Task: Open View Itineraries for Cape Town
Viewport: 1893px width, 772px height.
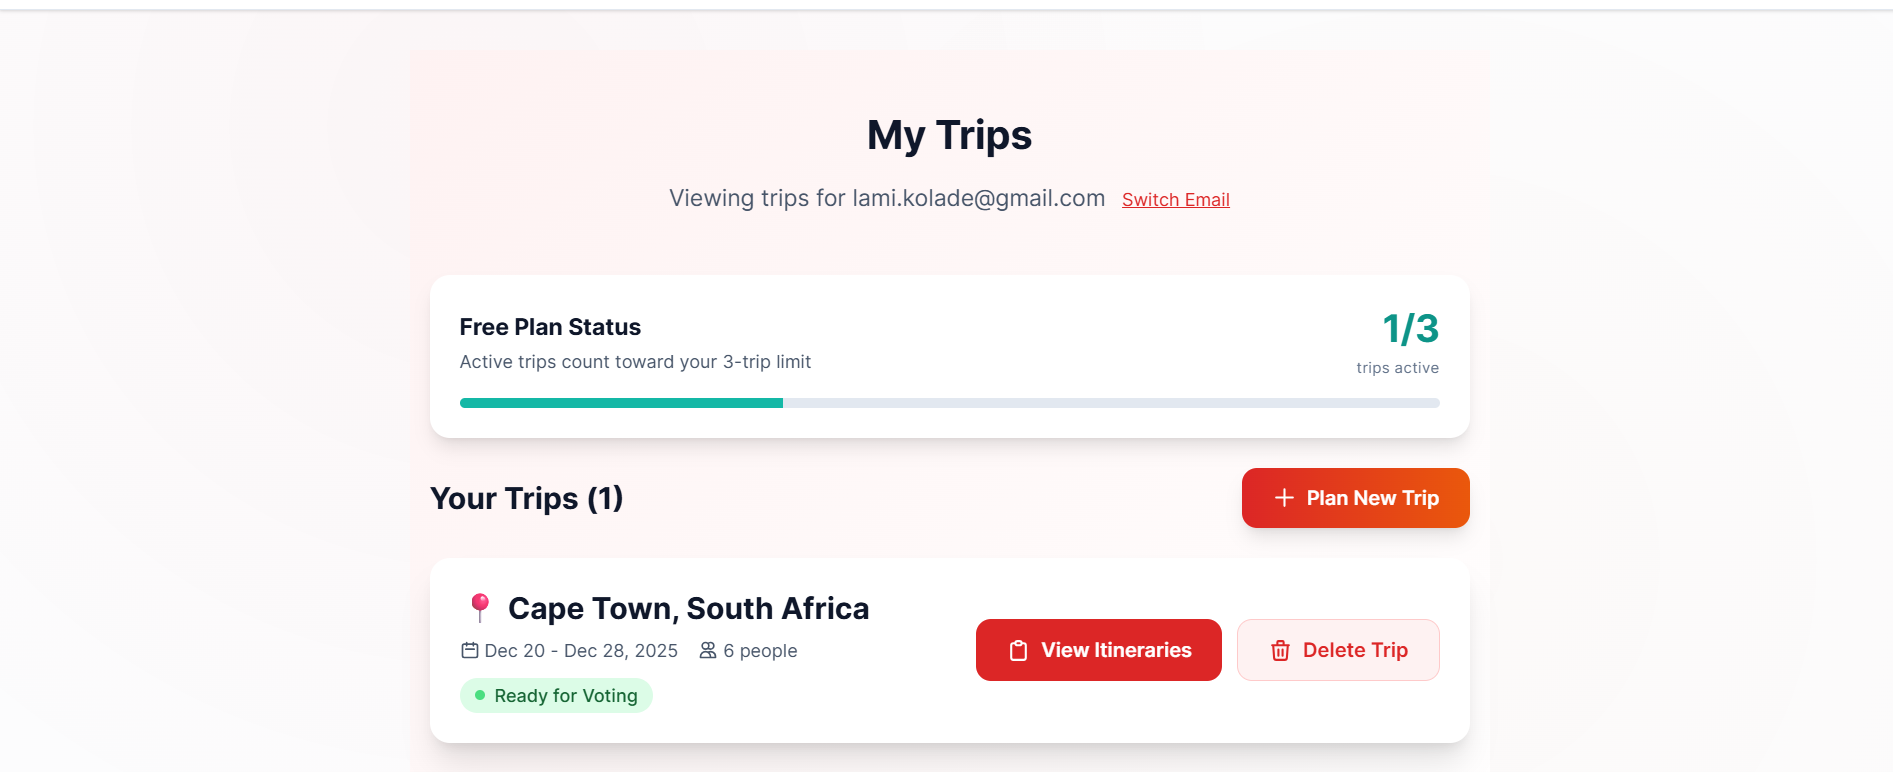Action: (1098, 650)
